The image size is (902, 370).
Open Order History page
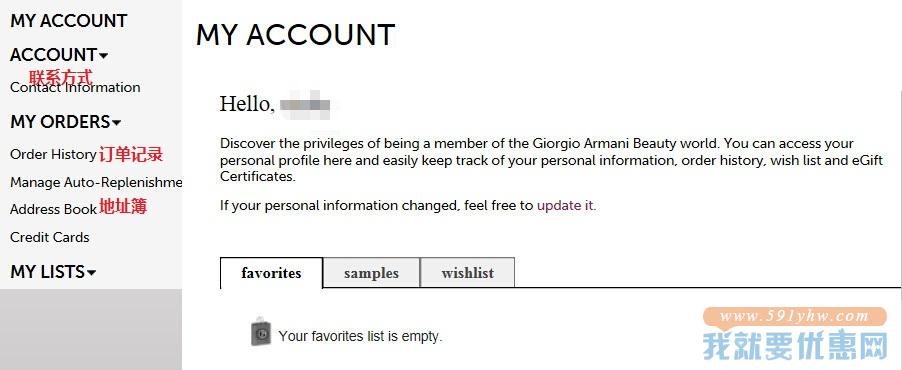(53, 154)
